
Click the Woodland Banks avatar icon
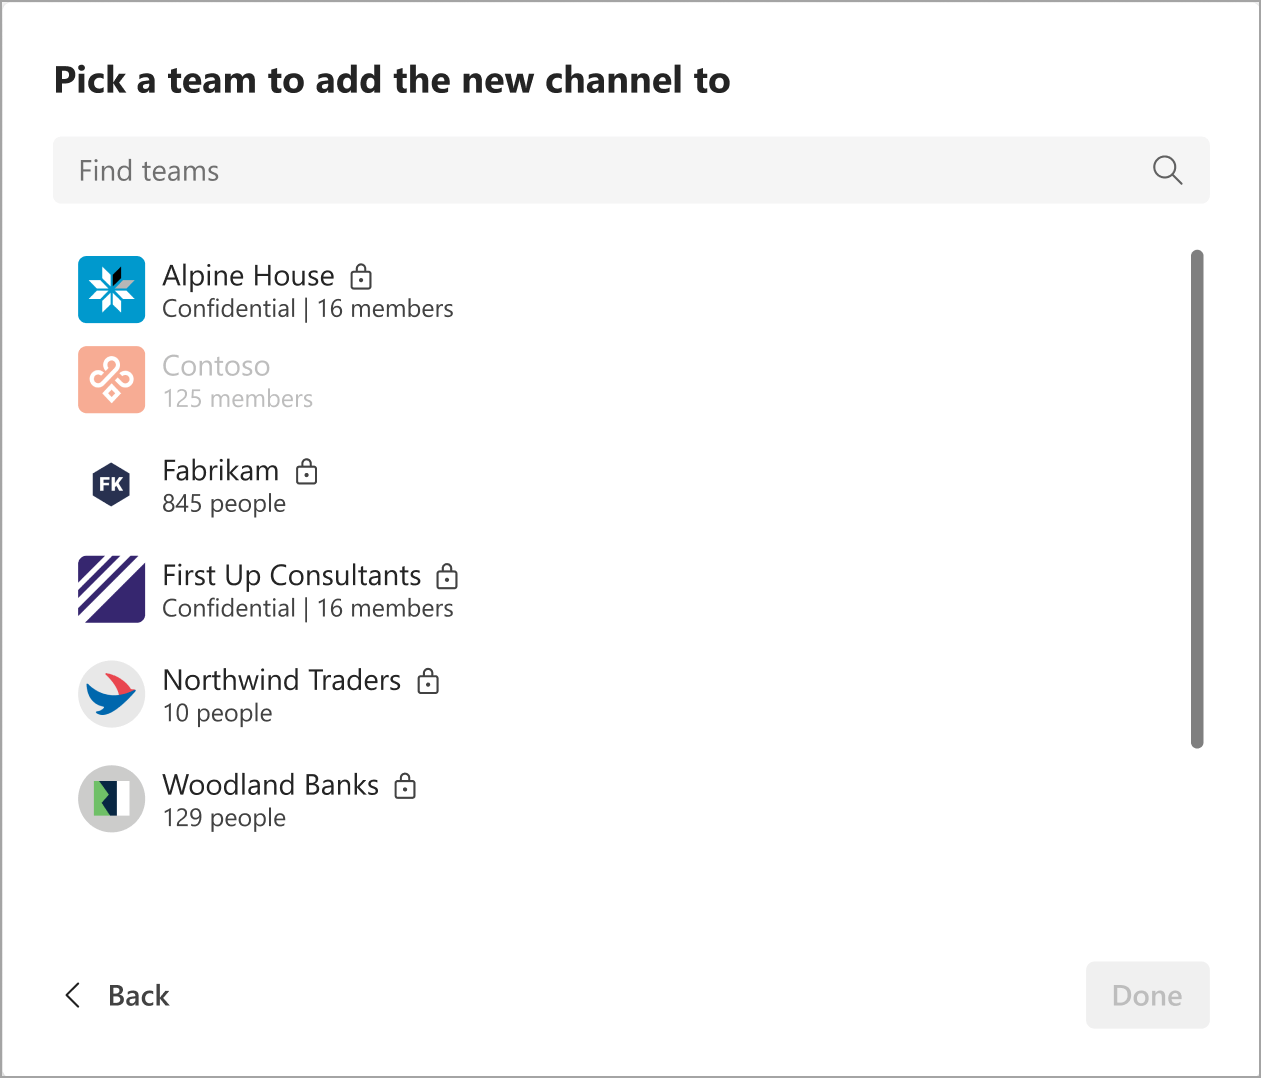coord(111,799)
